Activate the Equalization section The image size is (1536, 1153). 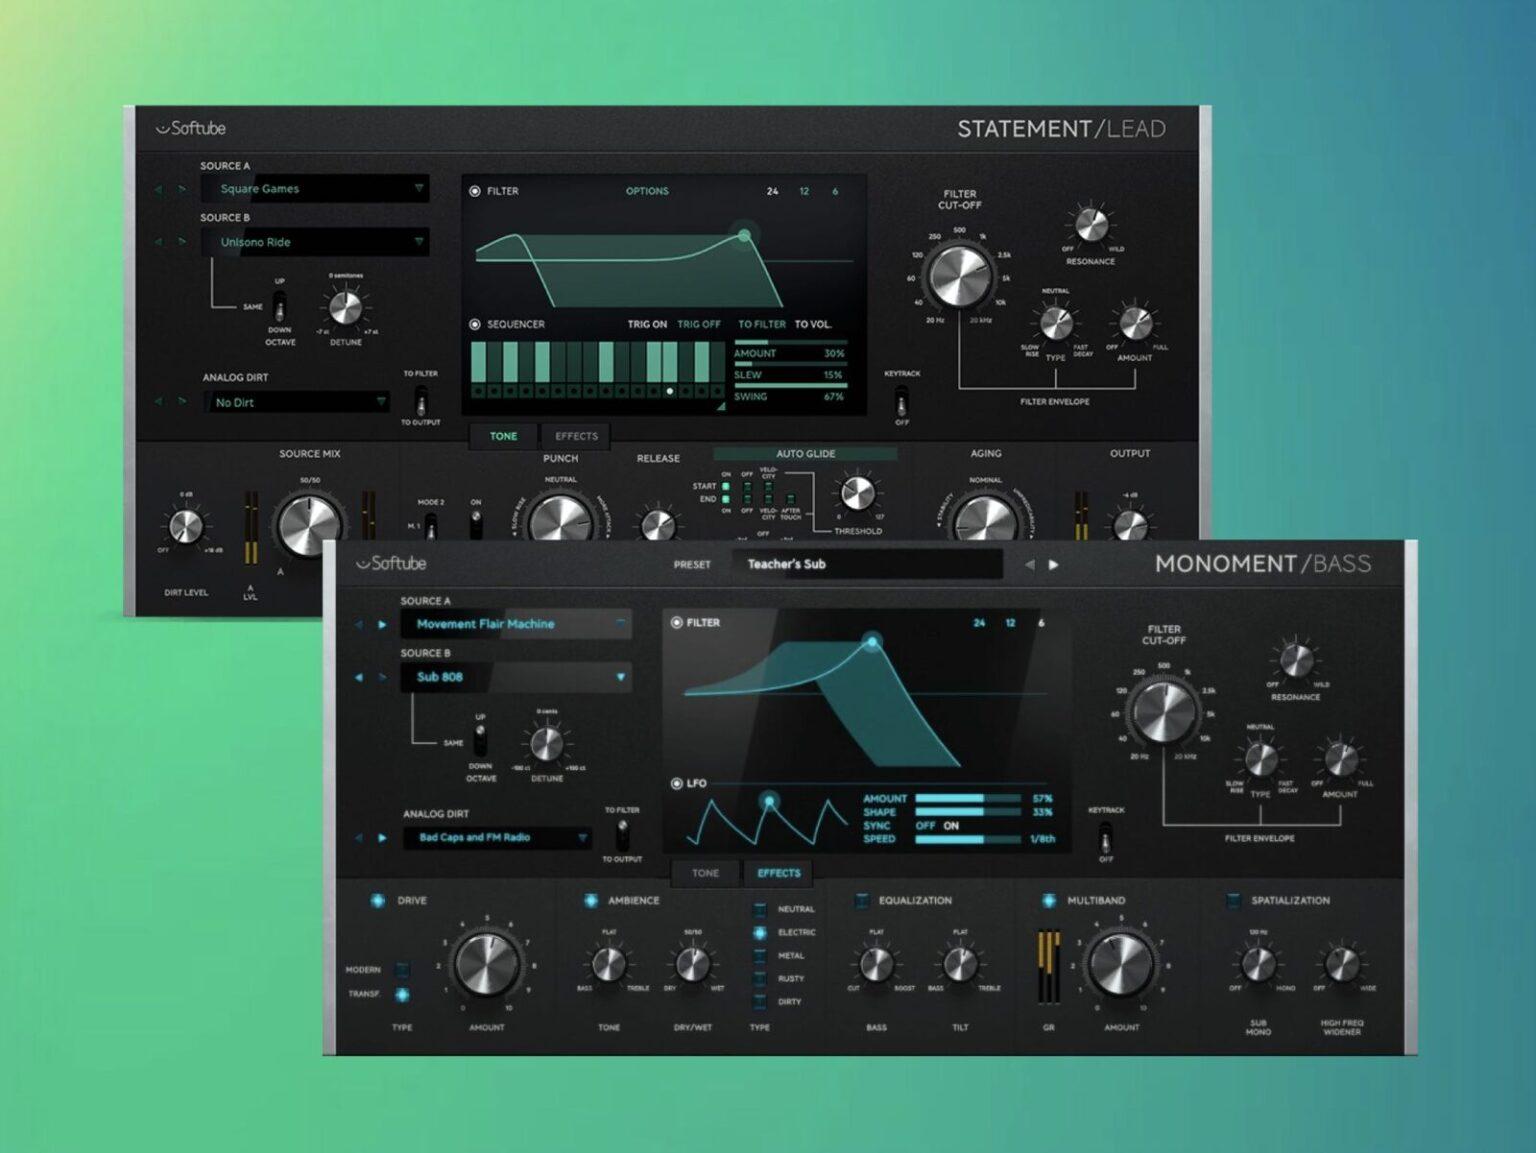861,900
